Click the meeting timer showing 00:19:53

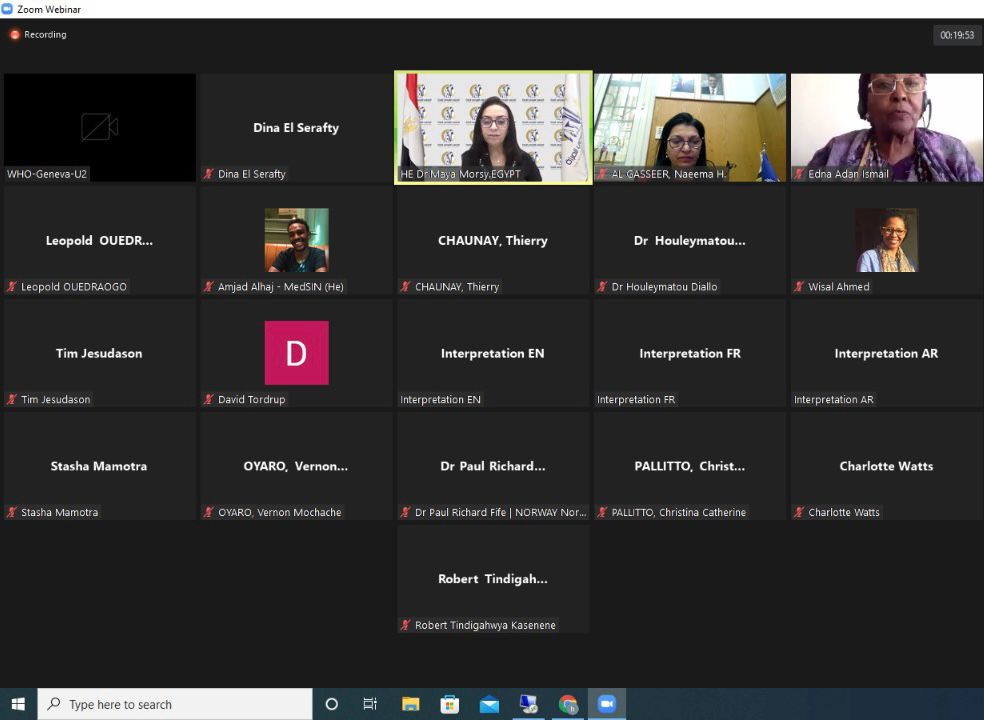[x=956, y=35]
